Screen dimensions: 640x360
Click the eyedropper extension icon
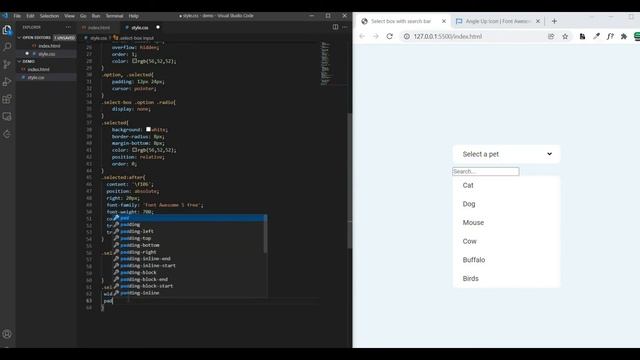(x=596, y=36)
